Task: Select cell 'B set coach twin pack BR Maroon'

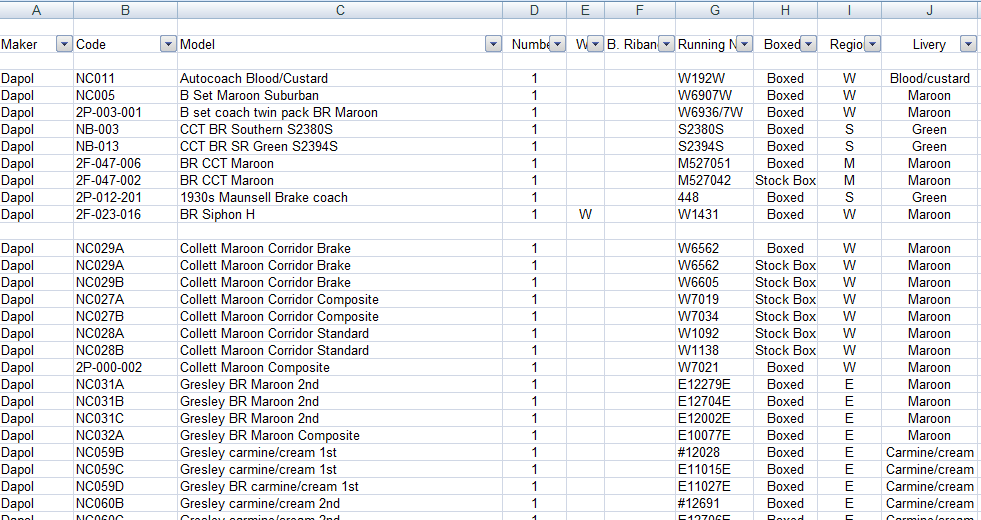Action: (340, 113)
